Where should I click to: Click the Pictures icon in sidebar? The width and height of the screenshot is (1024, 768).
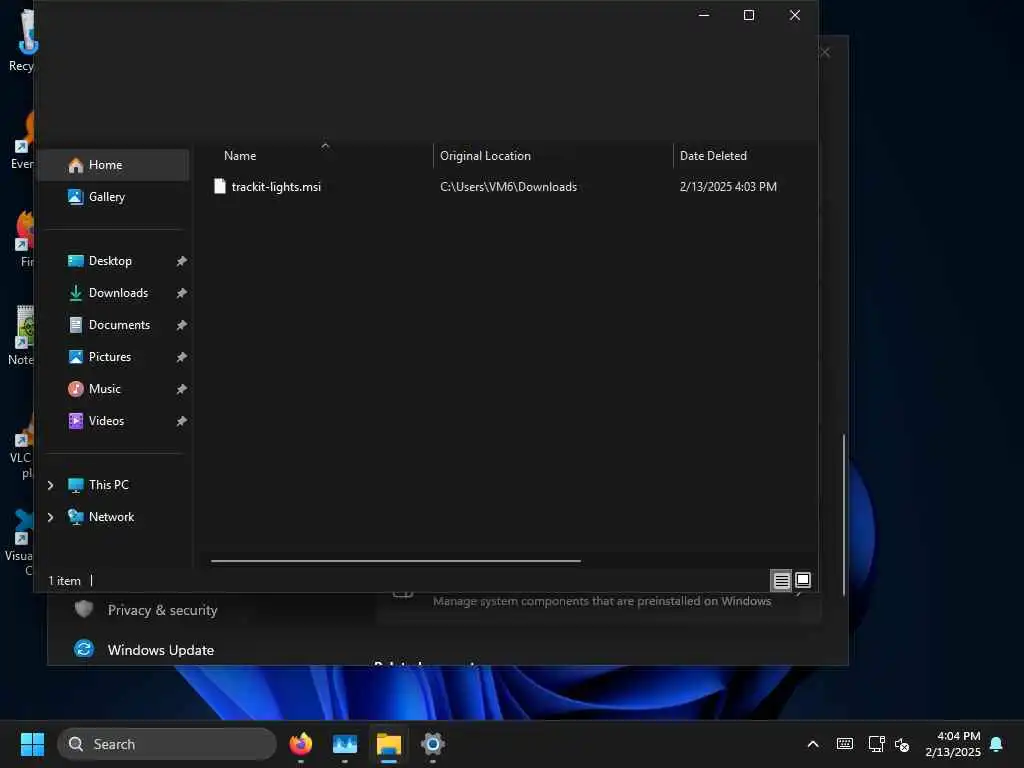[76, 357]
